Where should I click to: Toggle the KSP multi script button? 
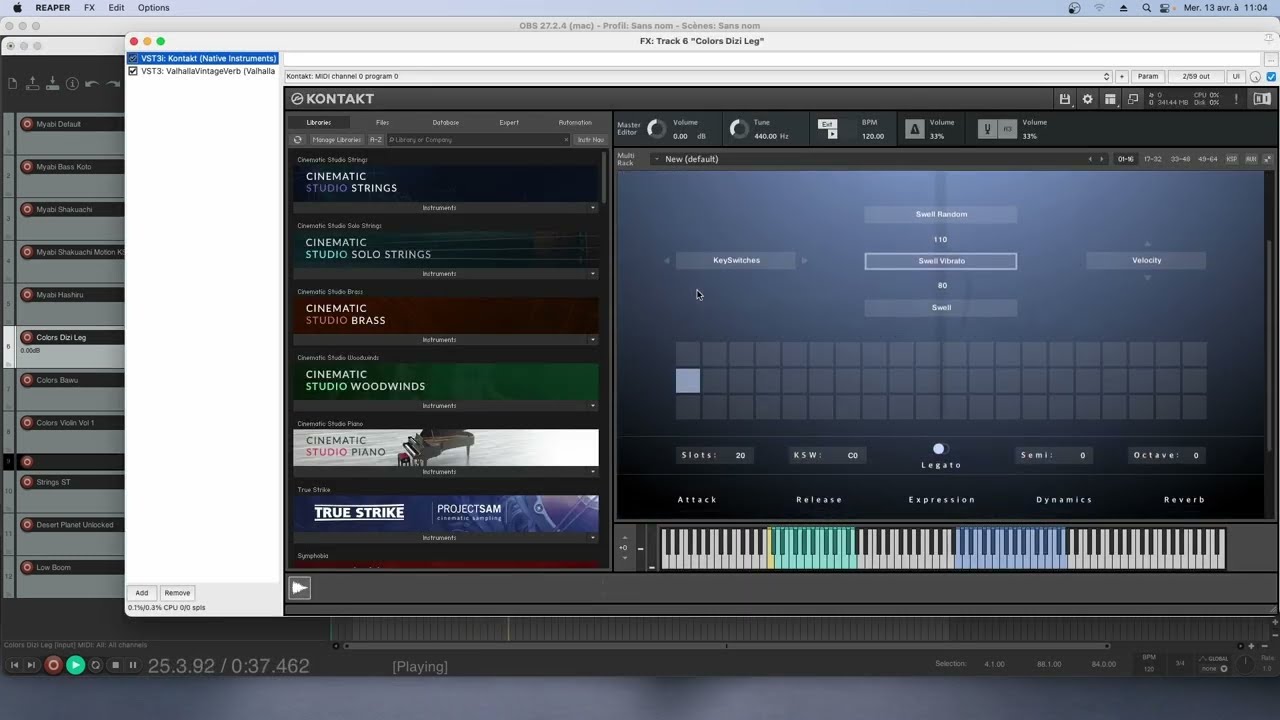(x=1232, y=159)
